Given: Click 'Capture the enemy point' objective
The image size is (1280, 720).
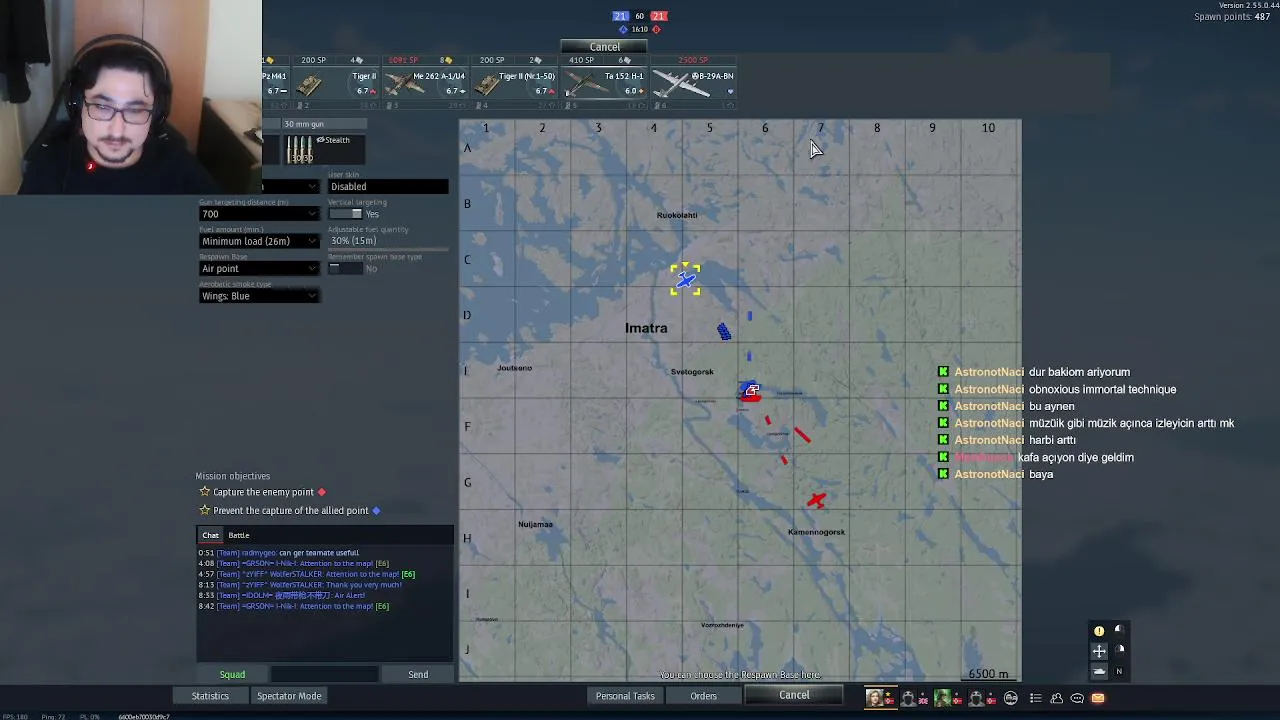Looking at the screenshot, I should [263, 492].
